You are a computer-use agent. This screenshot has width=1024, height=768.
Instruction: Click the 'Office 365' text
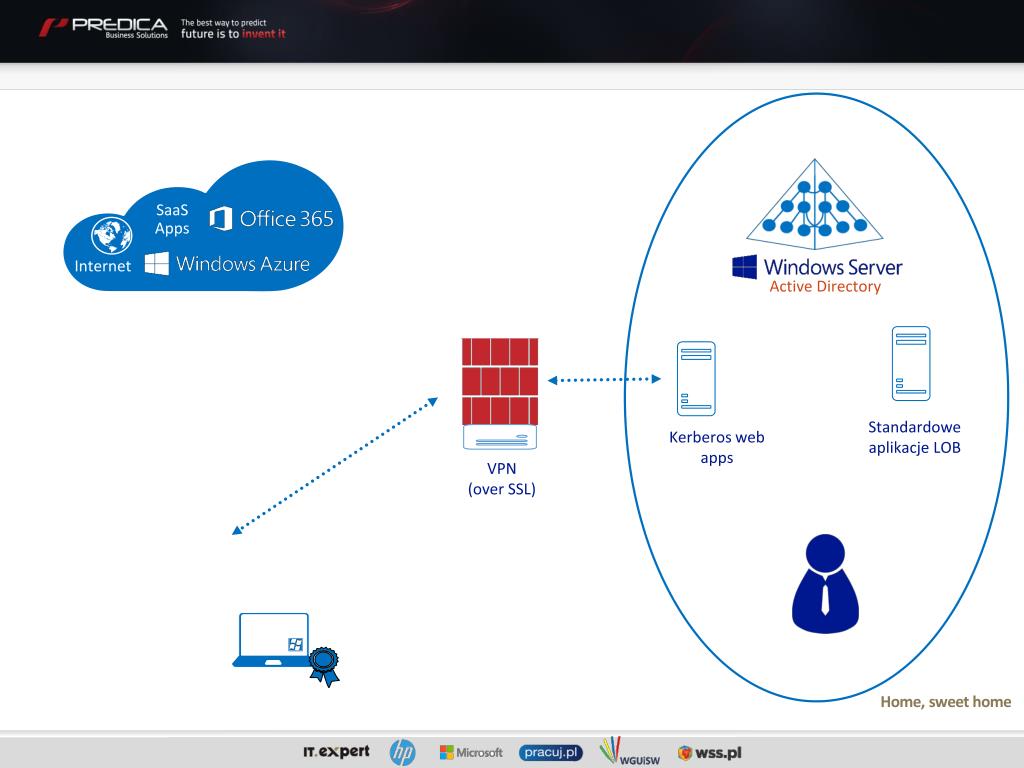[287, 219]
